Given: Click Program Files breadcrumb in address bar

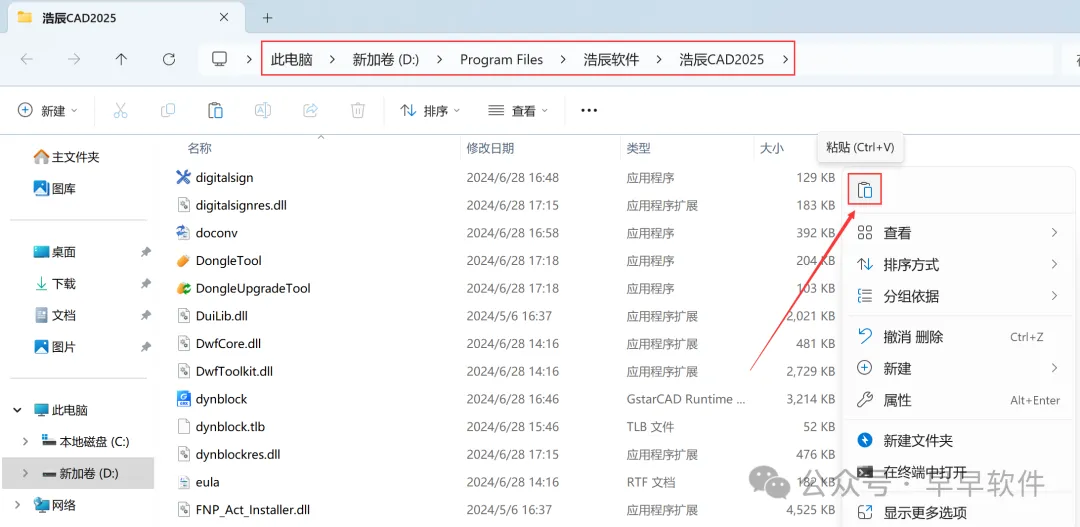Looking at the screenshot, I should (x=501, y=60).
